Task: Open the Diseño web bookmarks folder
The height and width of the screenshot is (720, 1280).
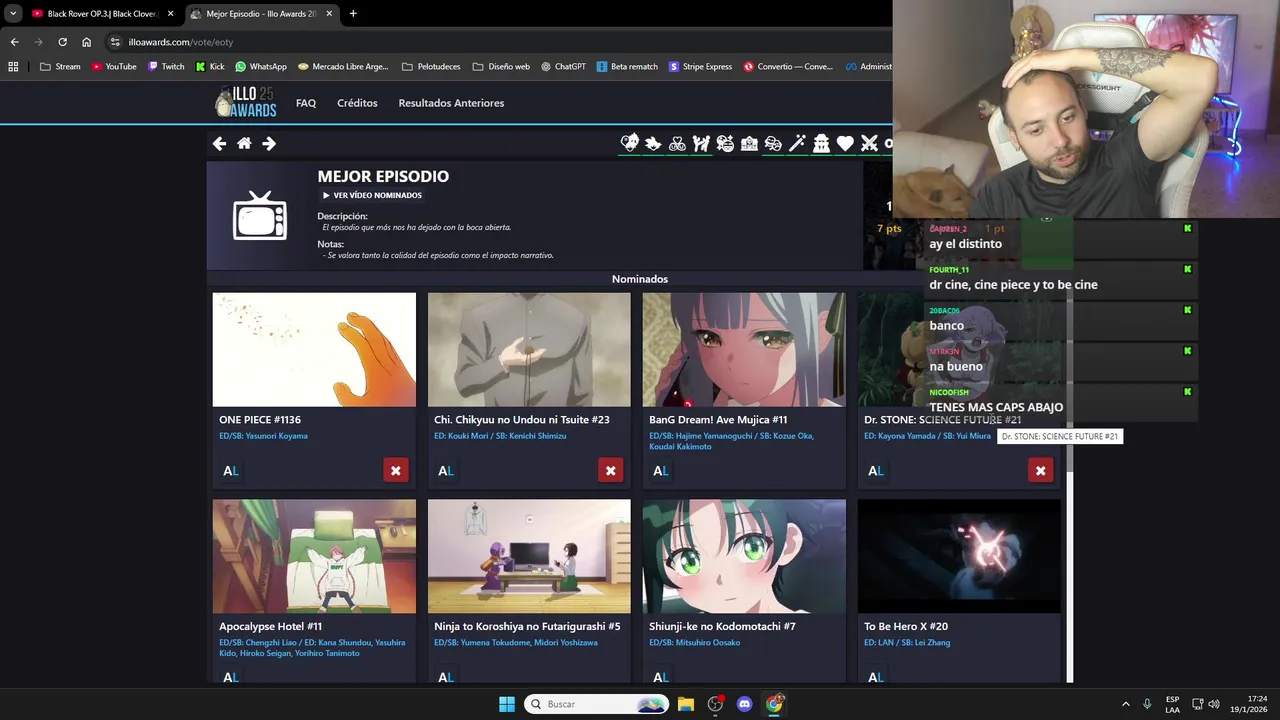Action: [501, 67]
